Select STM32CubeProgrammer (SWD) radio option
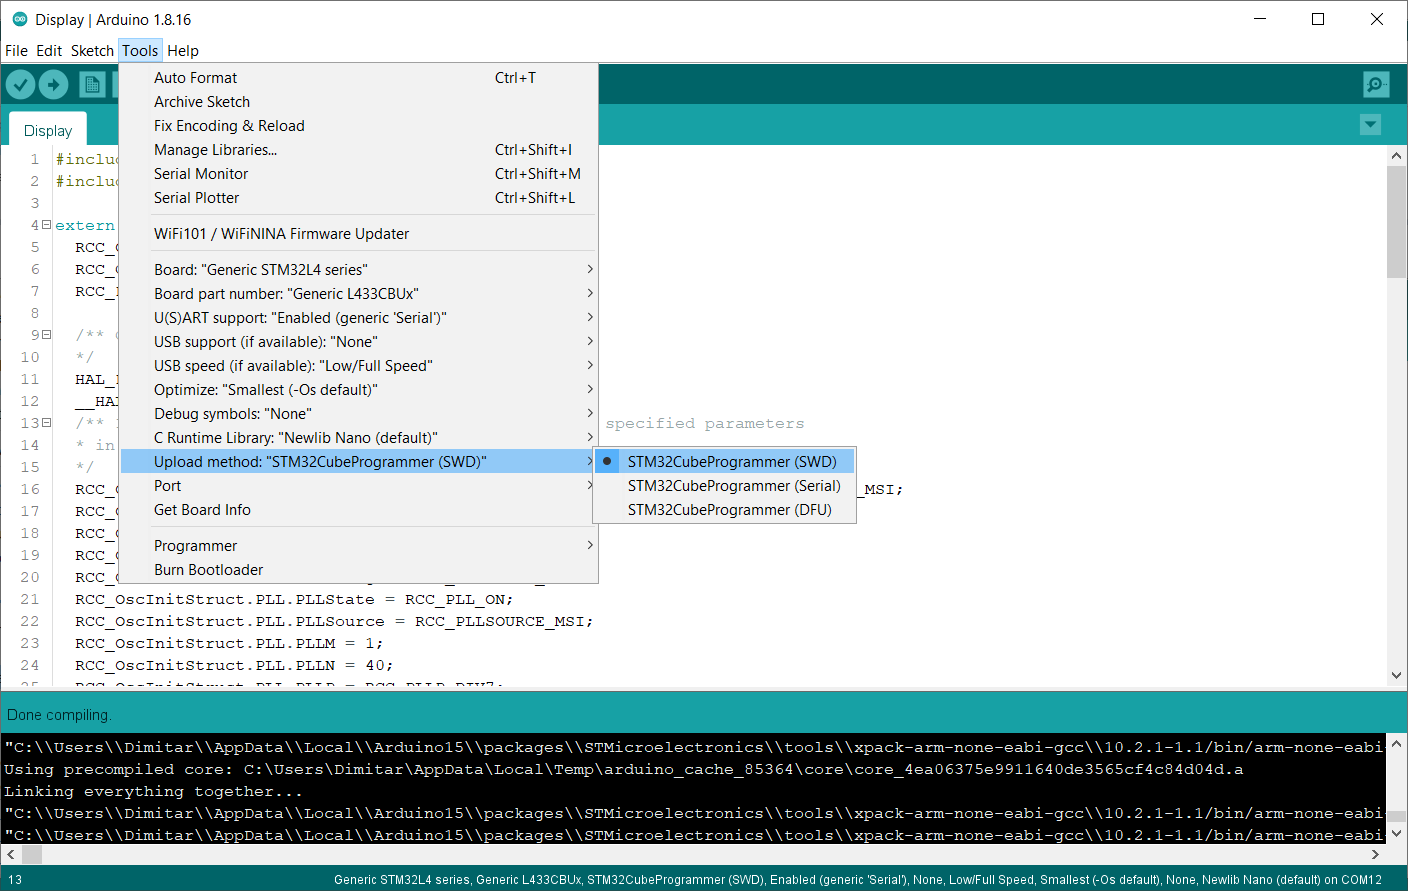Image resolution: width=1408 pixels, height=891 pixels. point(725,462)
